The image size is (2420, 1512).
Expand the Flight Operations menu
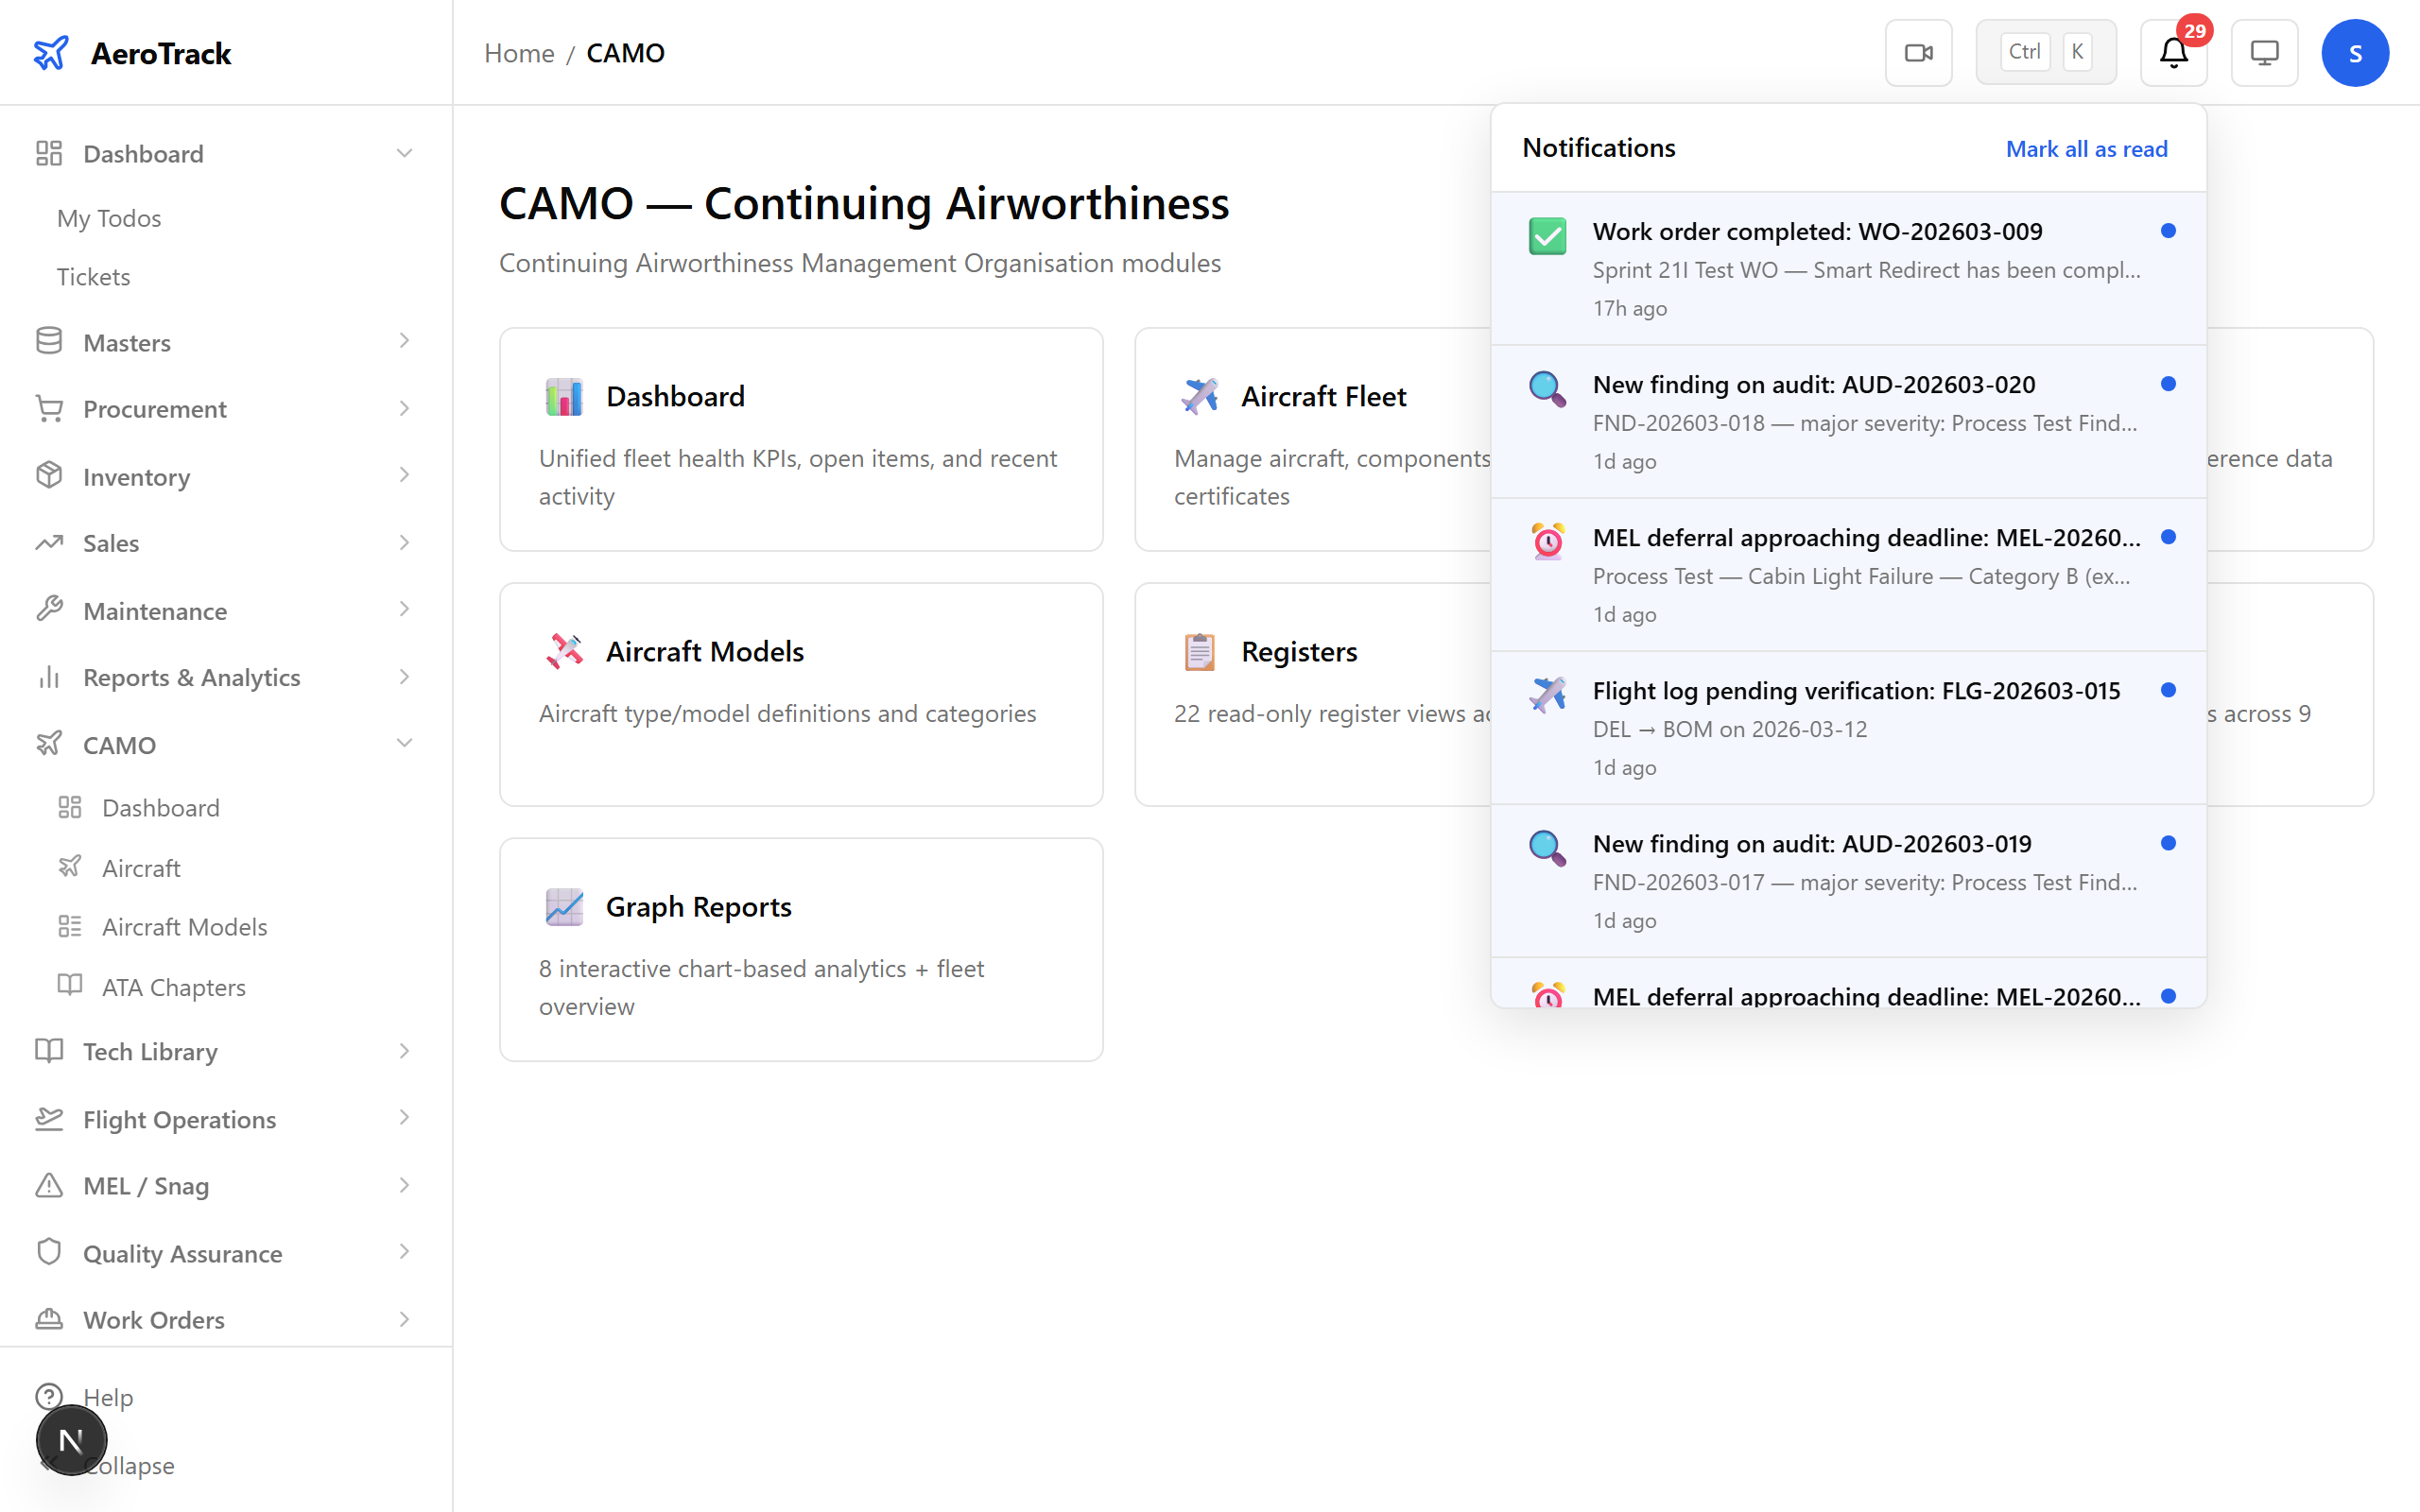(404, 1118)
